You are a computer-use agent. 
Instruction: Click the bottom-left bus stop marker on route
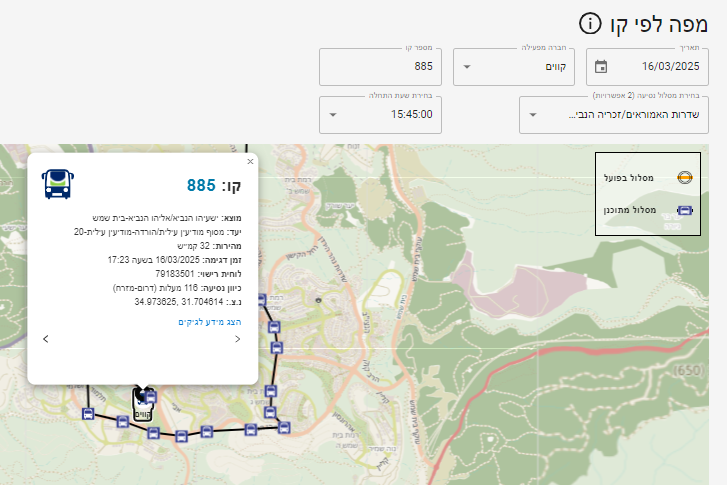tap(88, 413)
